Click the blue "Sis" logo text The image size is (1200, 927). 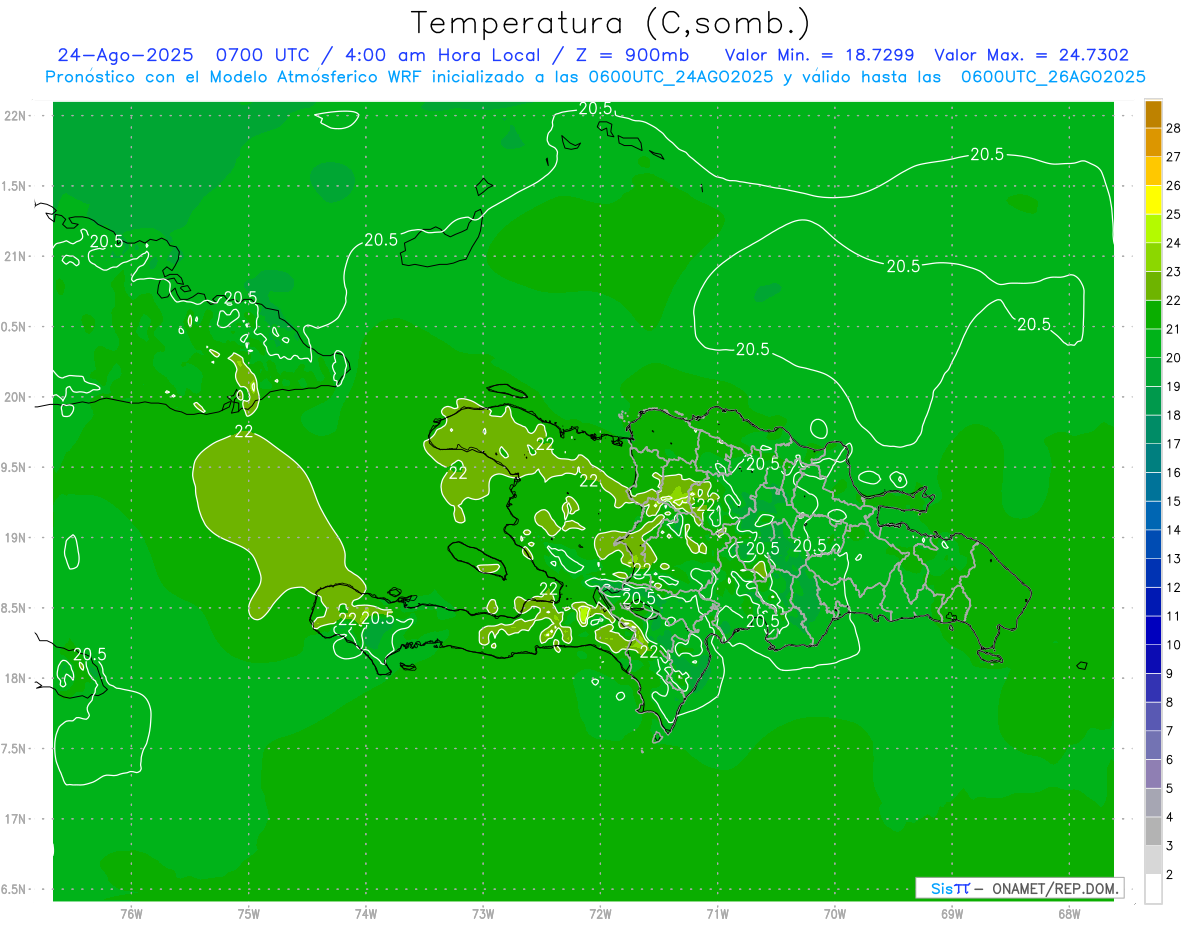tap(942, 888)
